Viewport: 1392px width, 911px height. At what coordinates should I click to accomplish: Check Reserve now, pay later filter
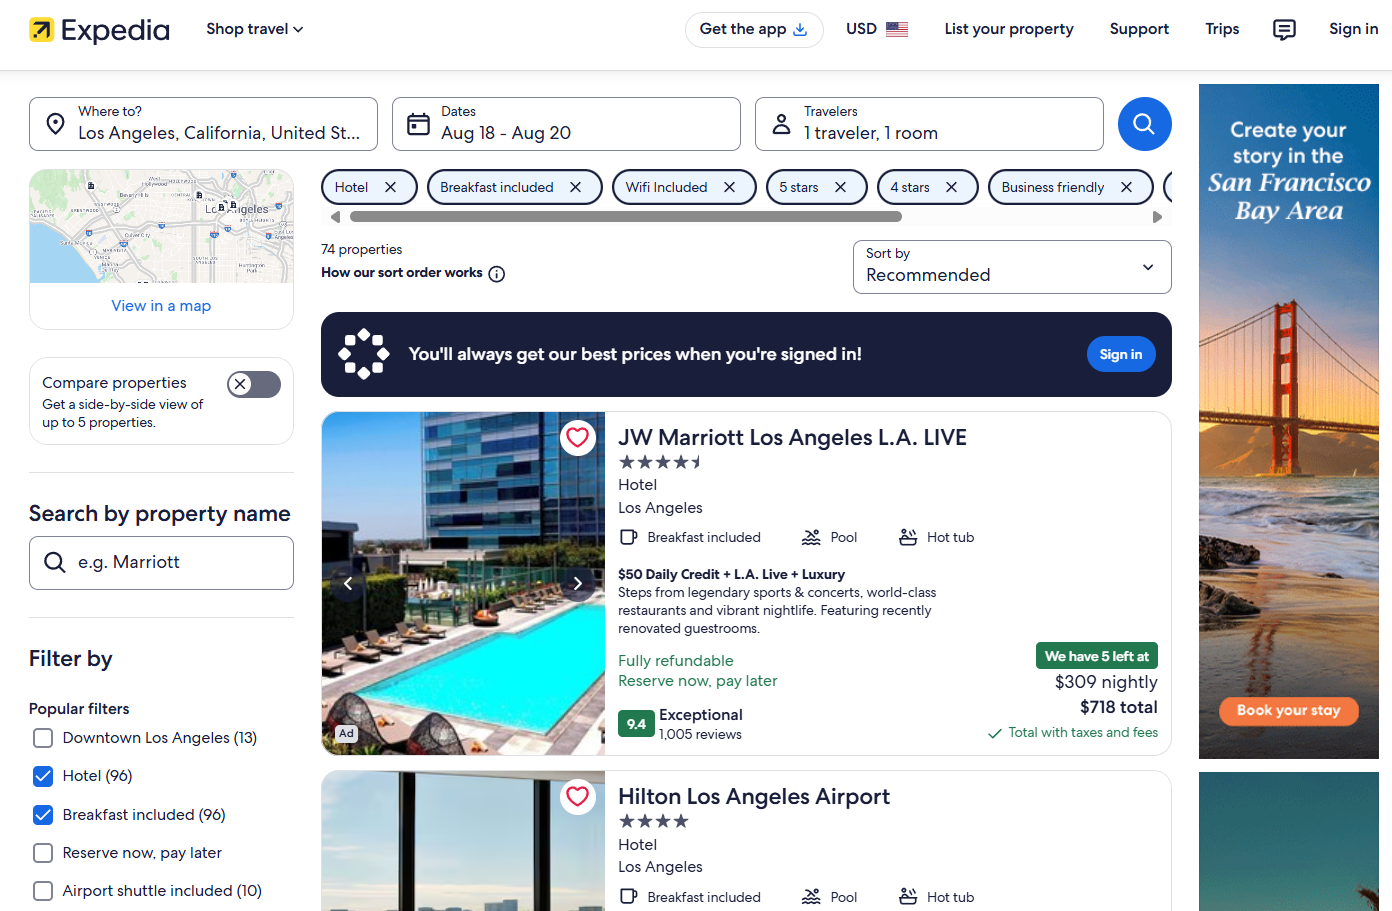[43, 853]
